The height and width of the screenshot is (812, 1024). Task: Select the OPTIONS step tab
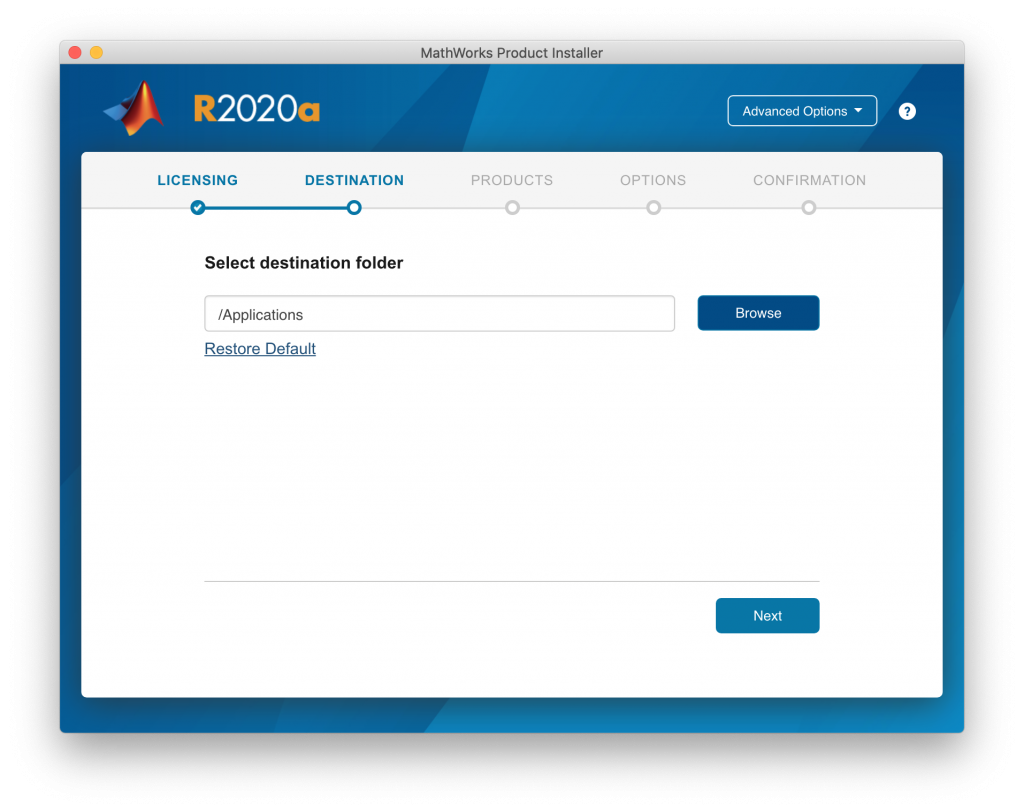[x=653, y=180]
